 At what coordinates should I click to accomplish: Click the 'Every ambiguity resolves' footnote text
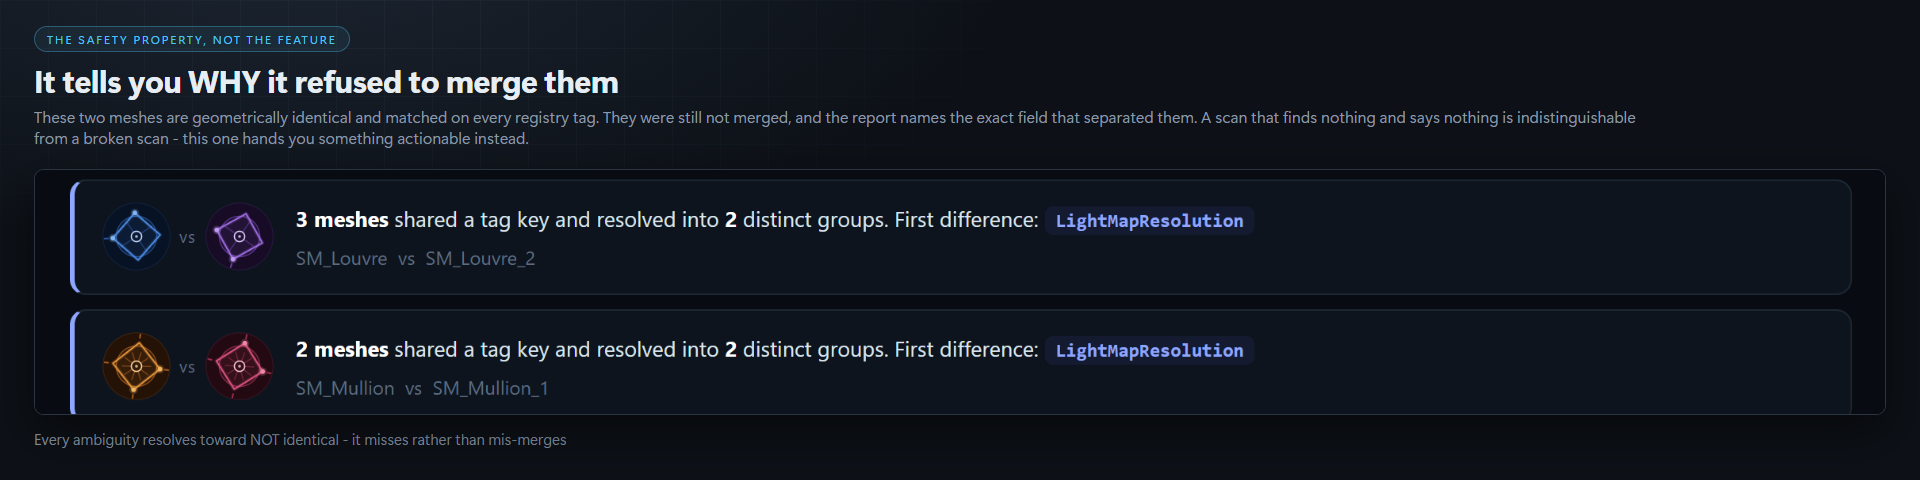(300, 440)
